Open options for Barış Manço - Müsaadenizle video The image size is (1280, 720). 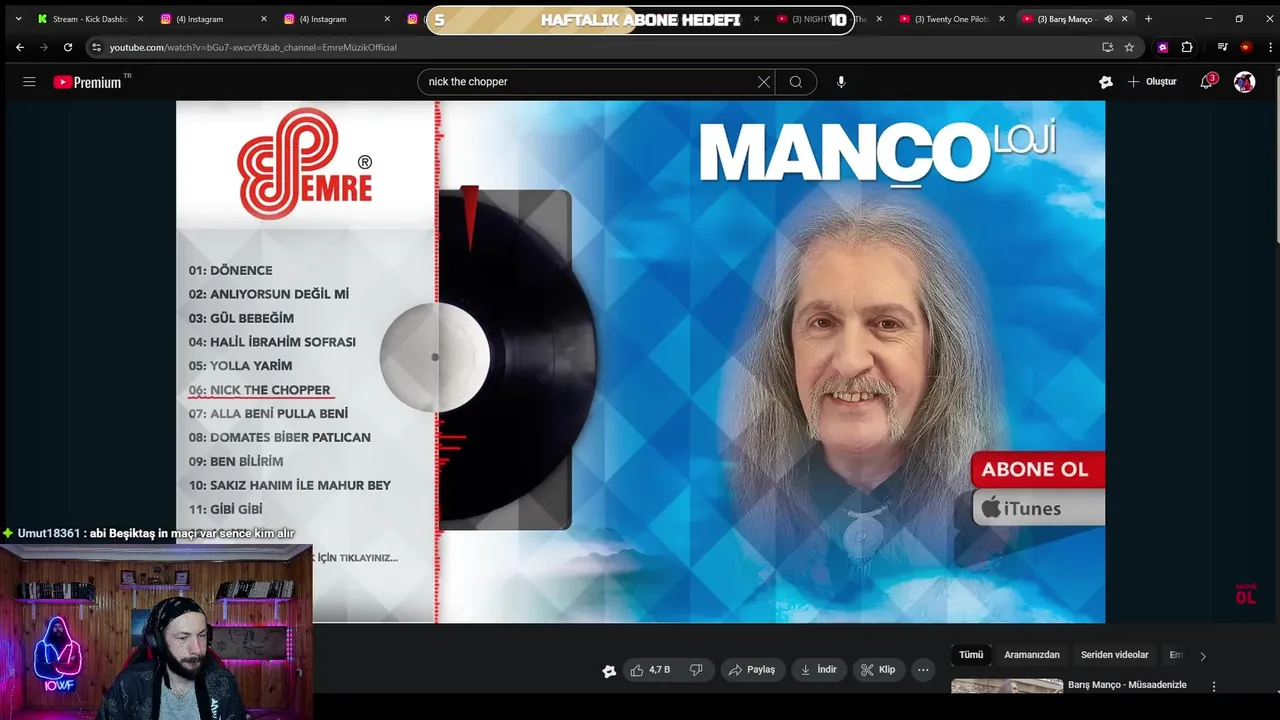pos(1214,687)
